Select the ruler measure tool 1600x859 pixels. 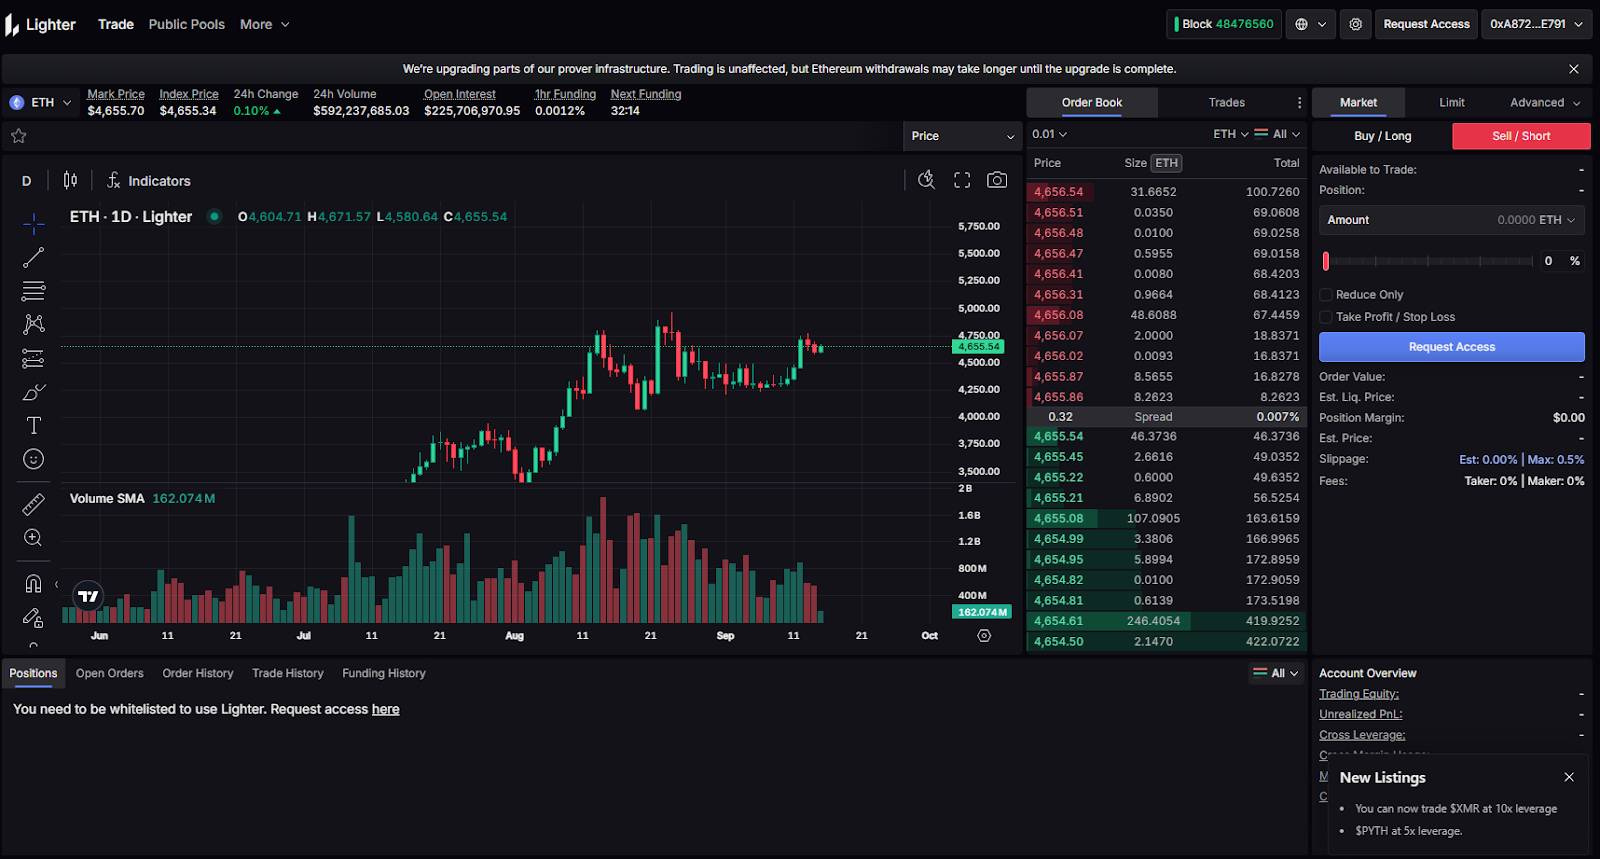tap(33, 504)
